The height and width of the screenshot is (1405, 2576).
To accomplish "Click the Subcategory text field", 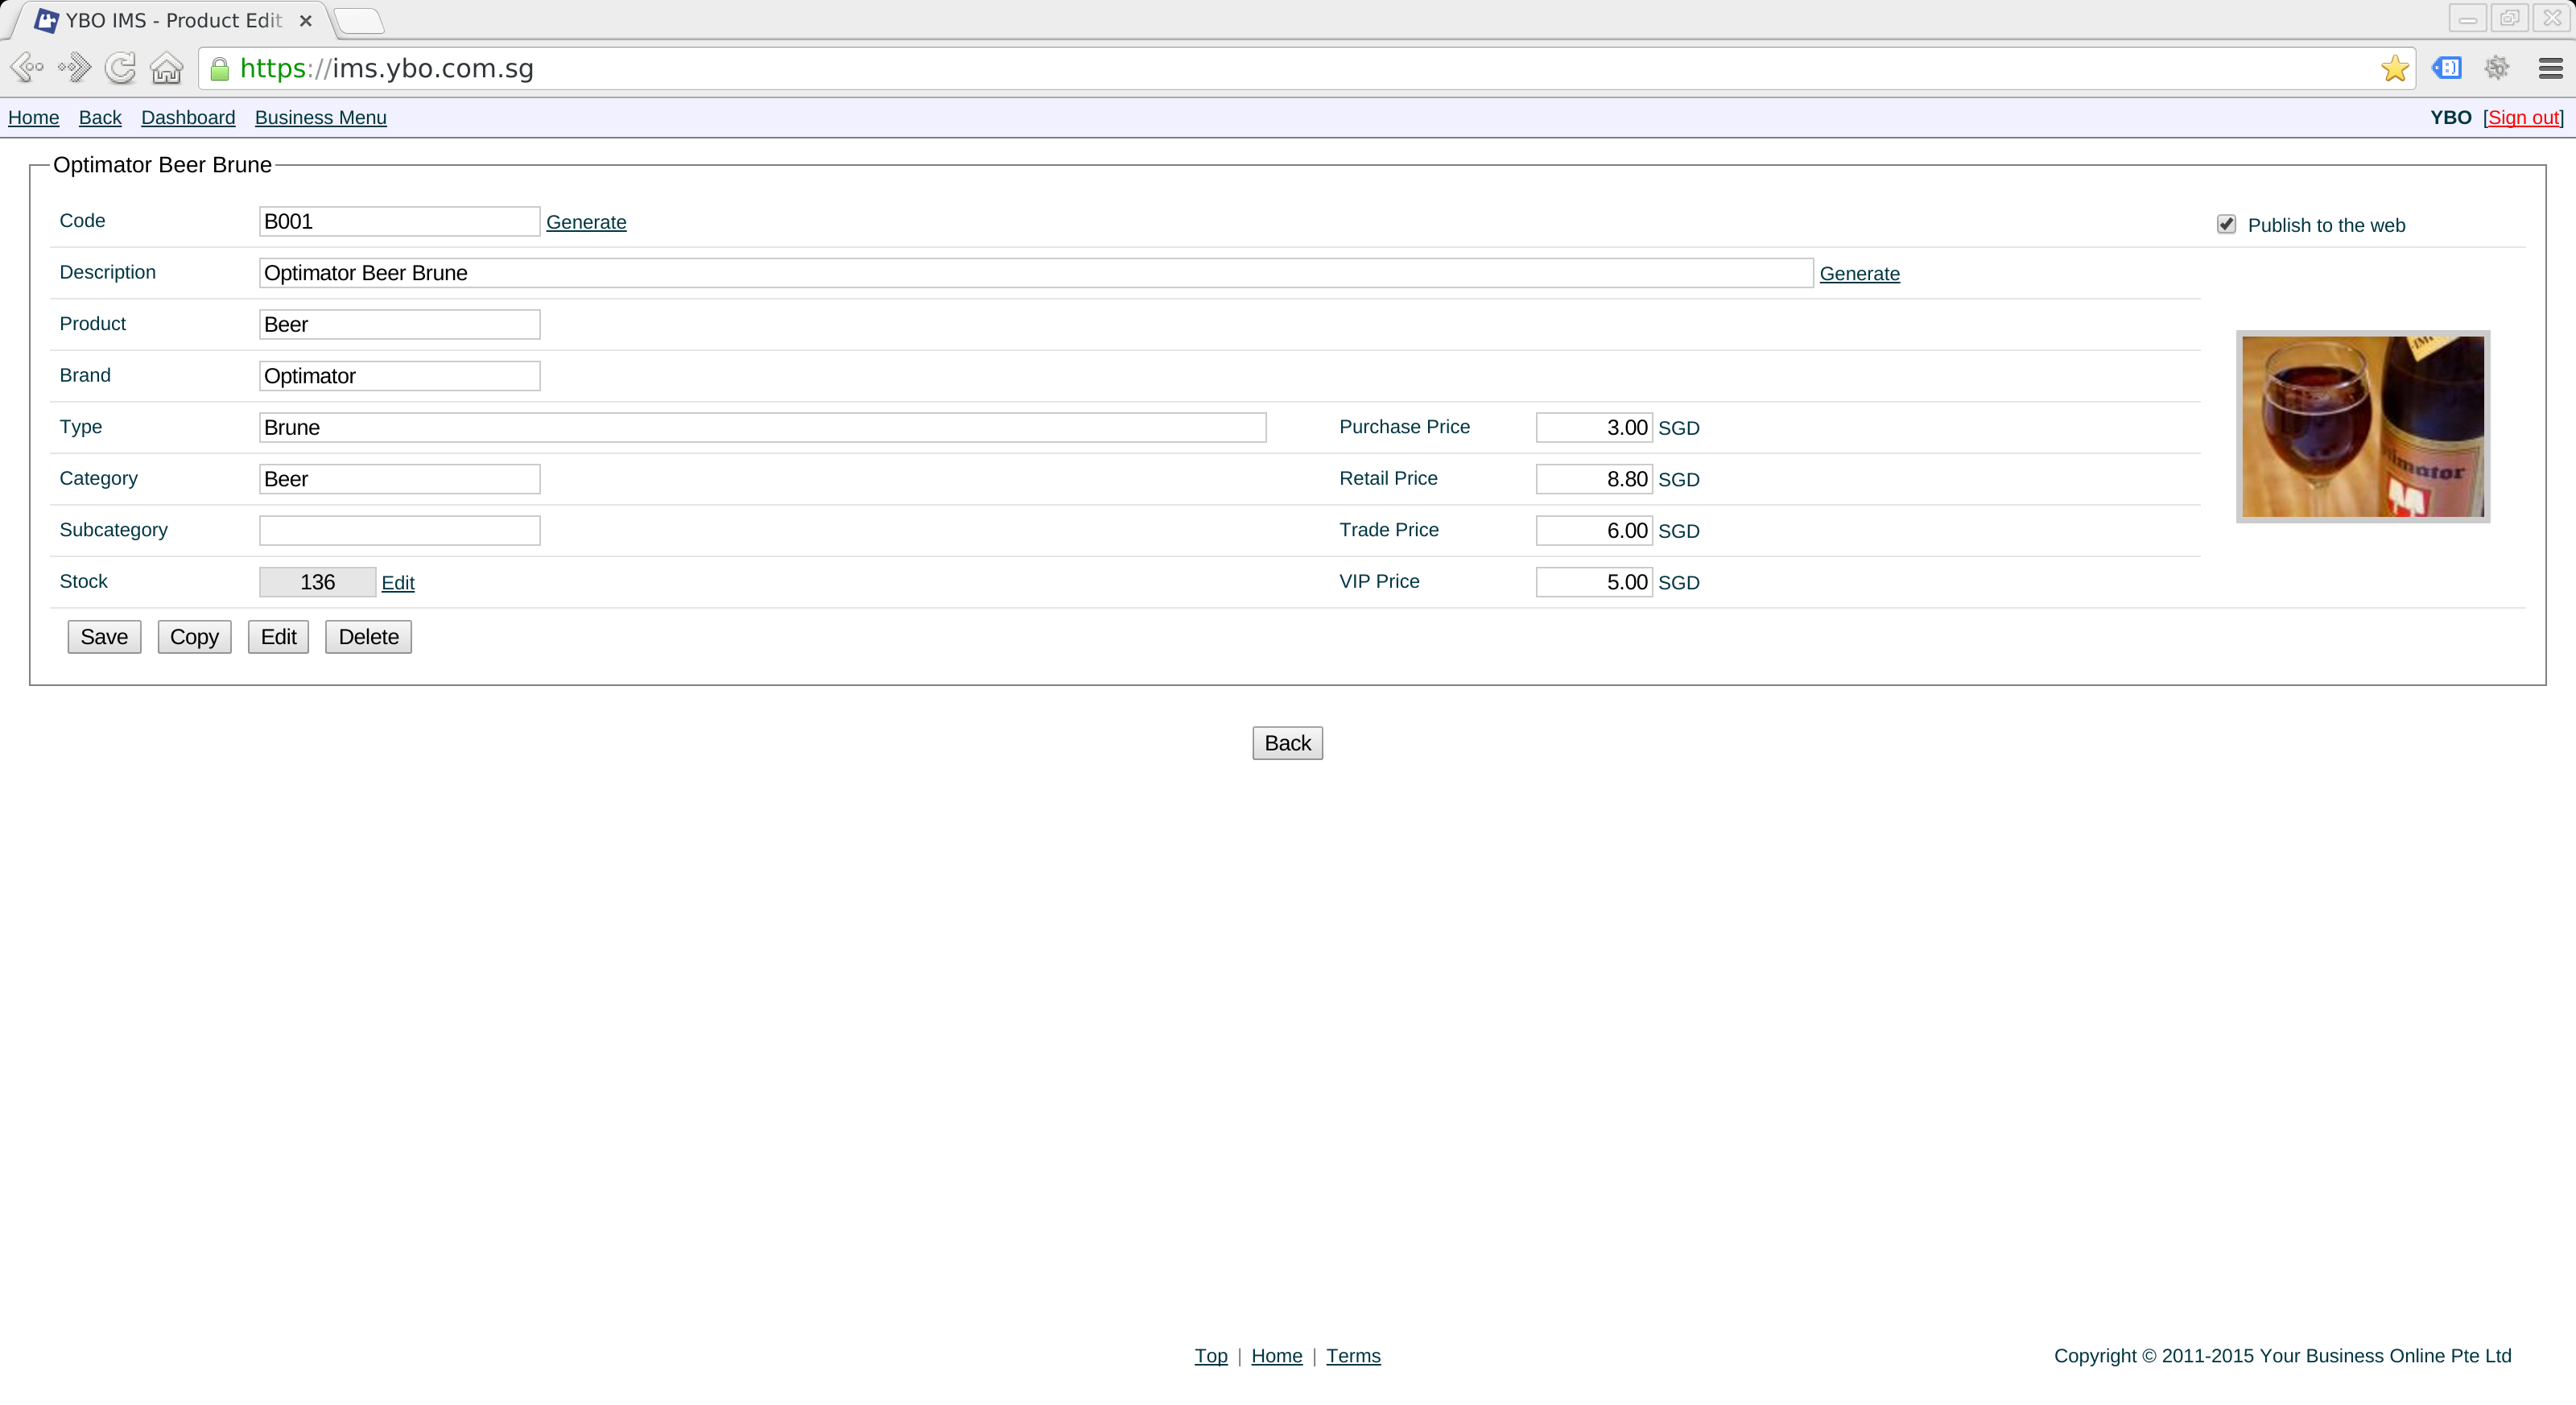I will point(400,530).
